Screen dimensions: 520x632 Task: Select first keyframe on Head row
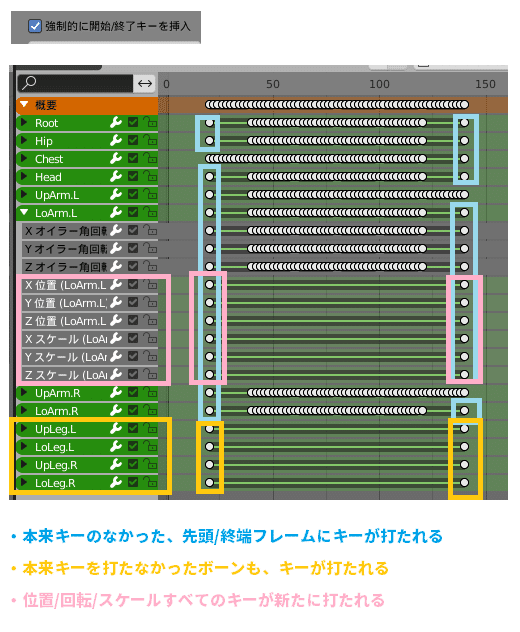(x=209, y=176)
